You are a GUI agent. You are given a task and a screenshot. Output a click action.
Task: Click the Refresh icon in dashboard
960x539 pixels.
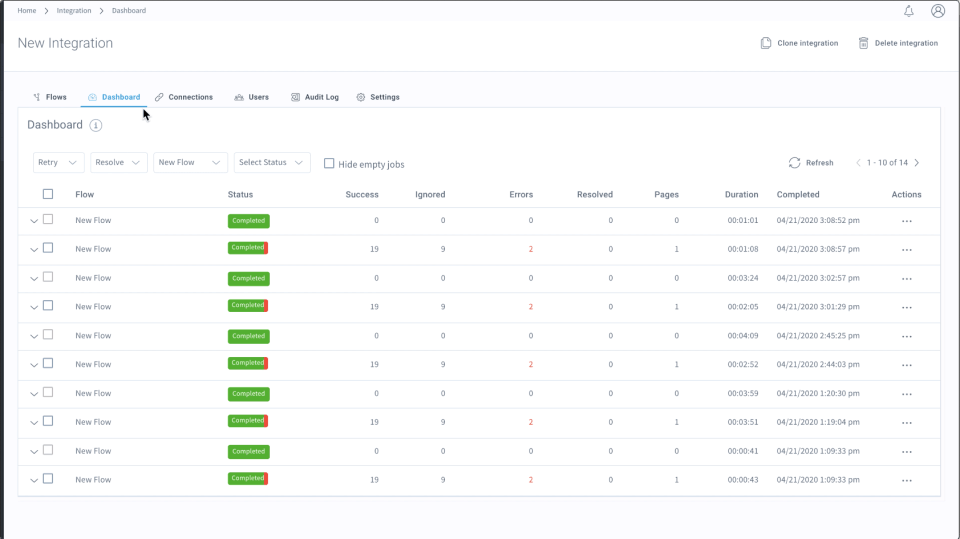(794, 163)
